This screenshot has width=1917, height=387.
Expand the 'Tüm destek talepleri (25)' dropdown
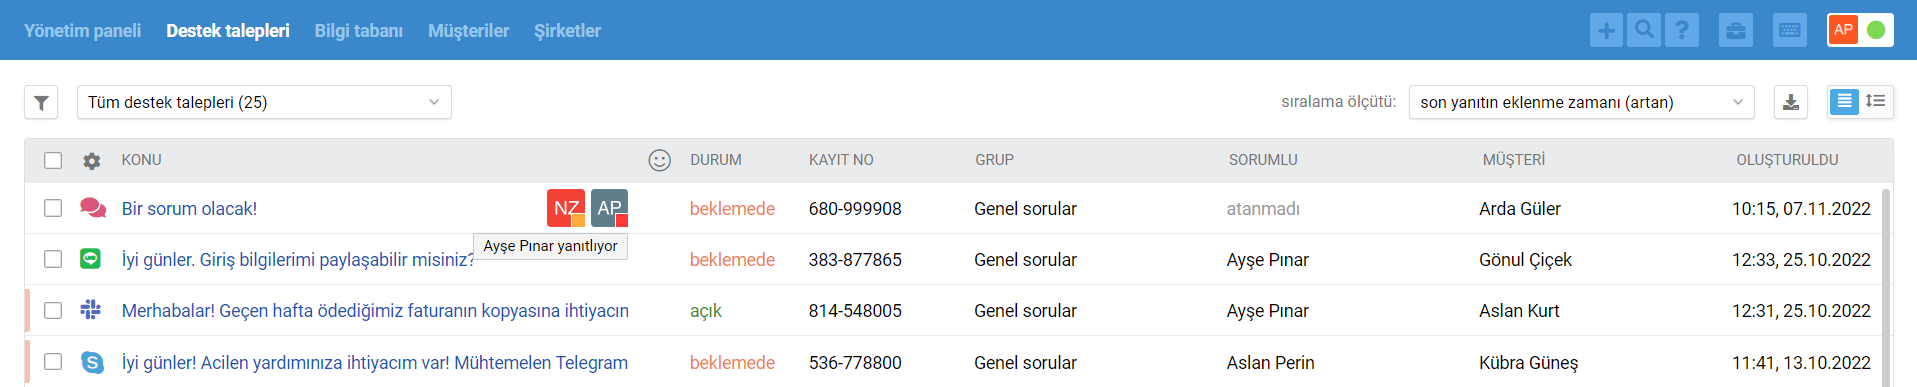(x=264, y=102)
